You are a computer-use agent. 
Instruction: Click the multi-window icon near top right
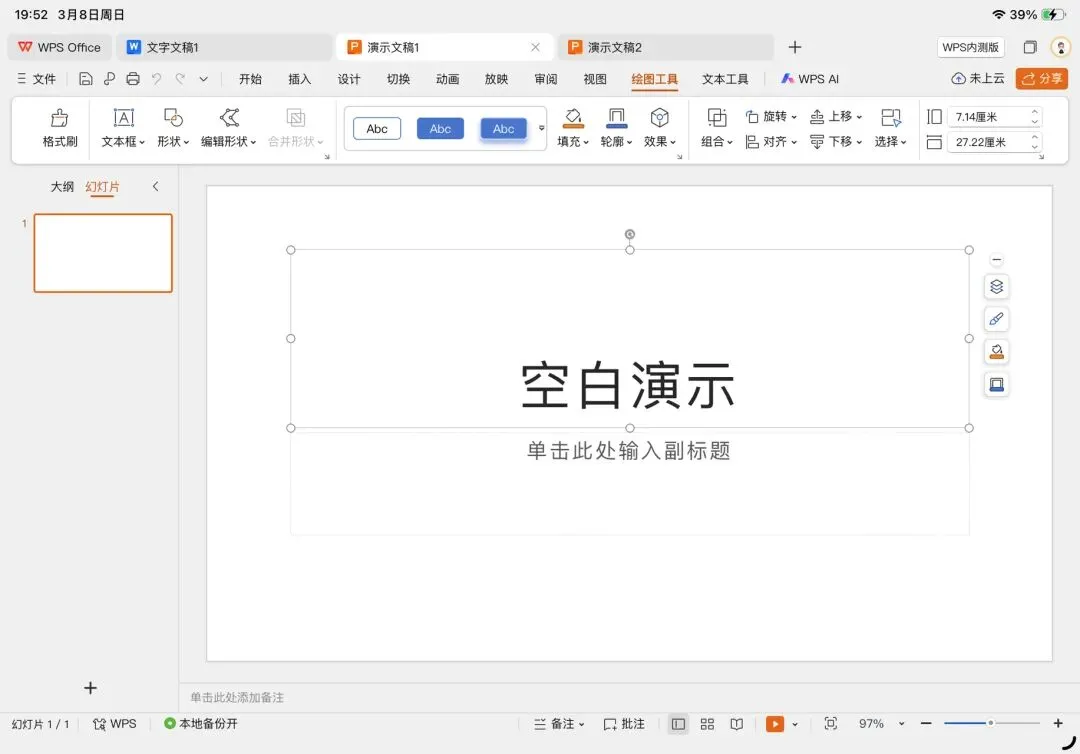pos(1030,47)
